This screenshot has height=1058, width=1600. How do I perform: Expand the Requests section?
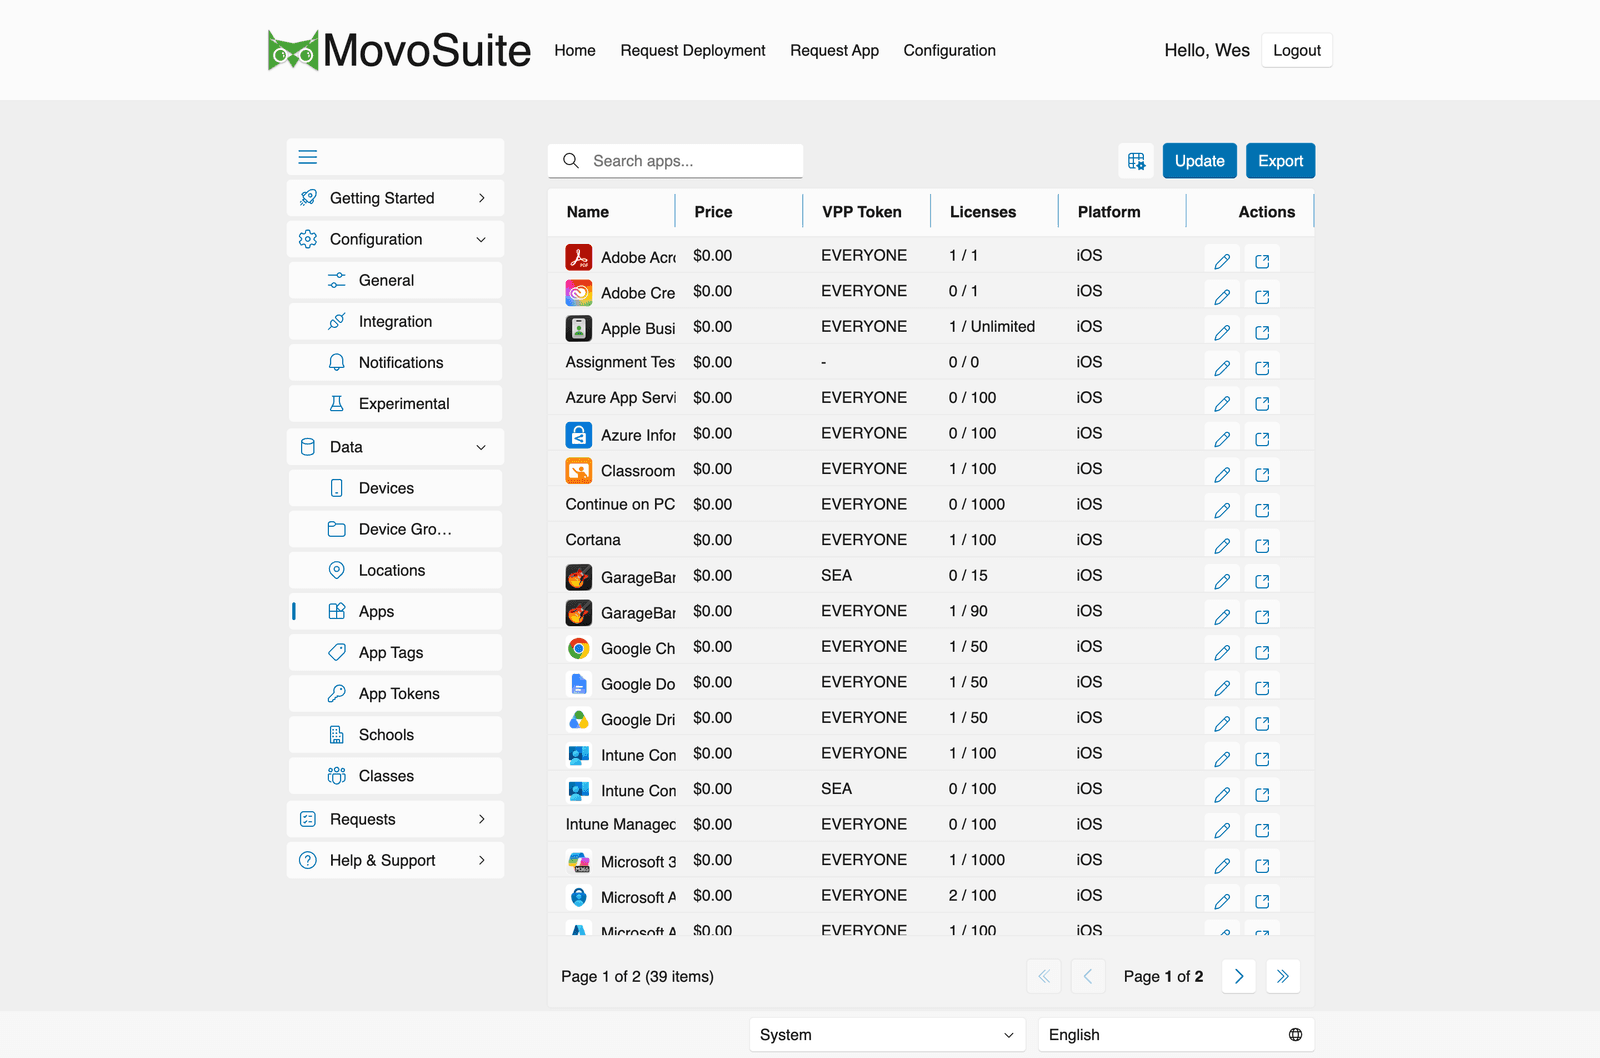tap(395, 819)
